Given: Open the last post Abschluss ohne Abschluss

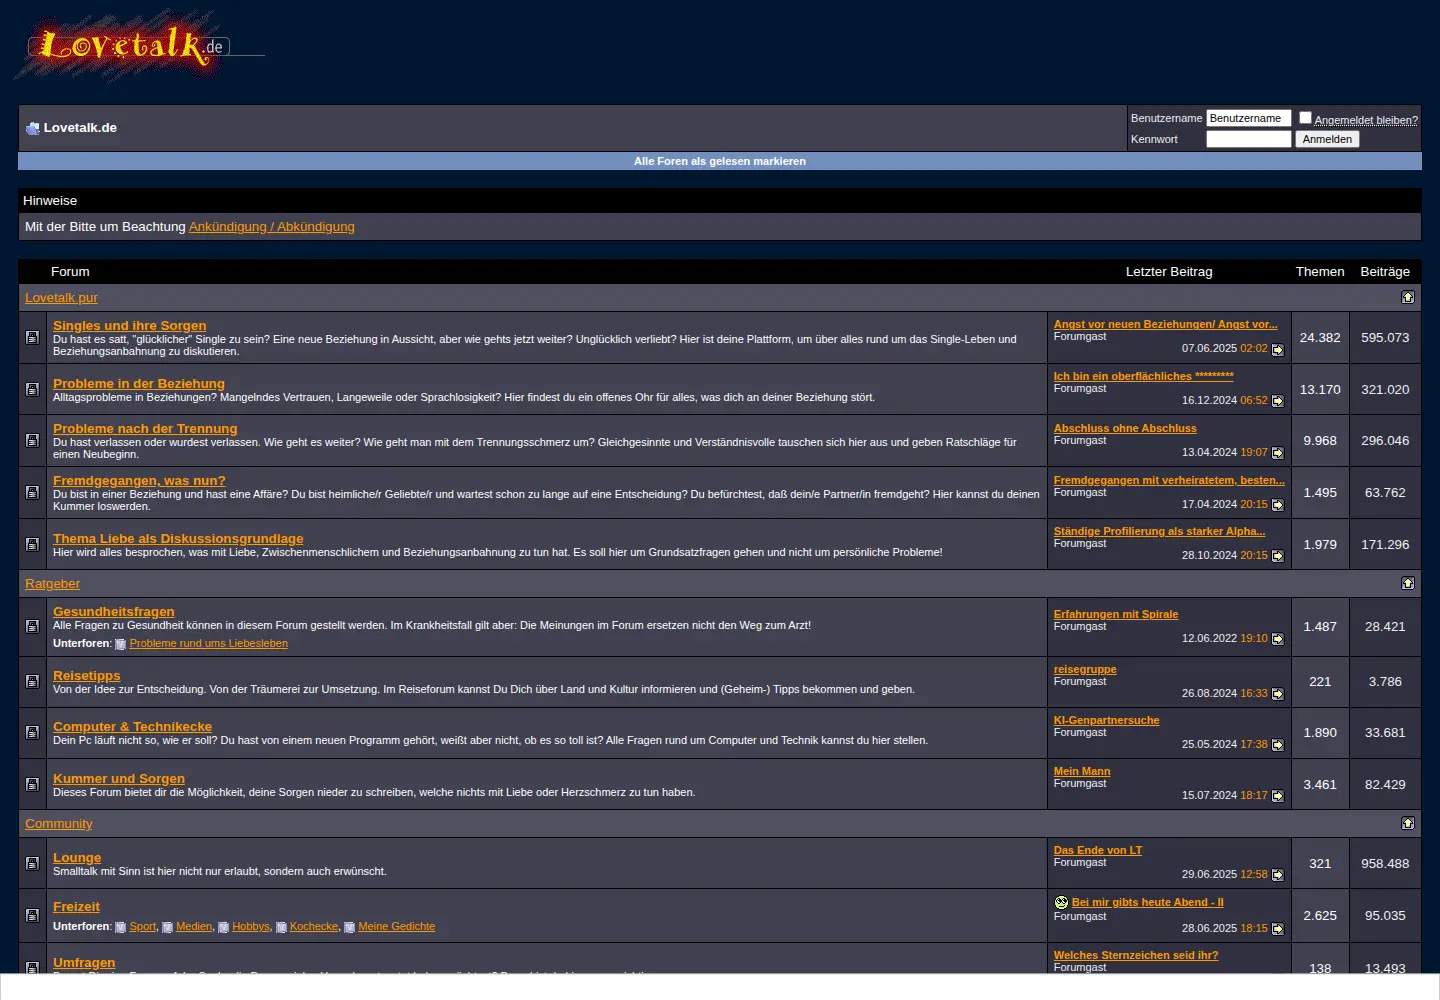Looking at the screenshot, I should coord(1125,428).
